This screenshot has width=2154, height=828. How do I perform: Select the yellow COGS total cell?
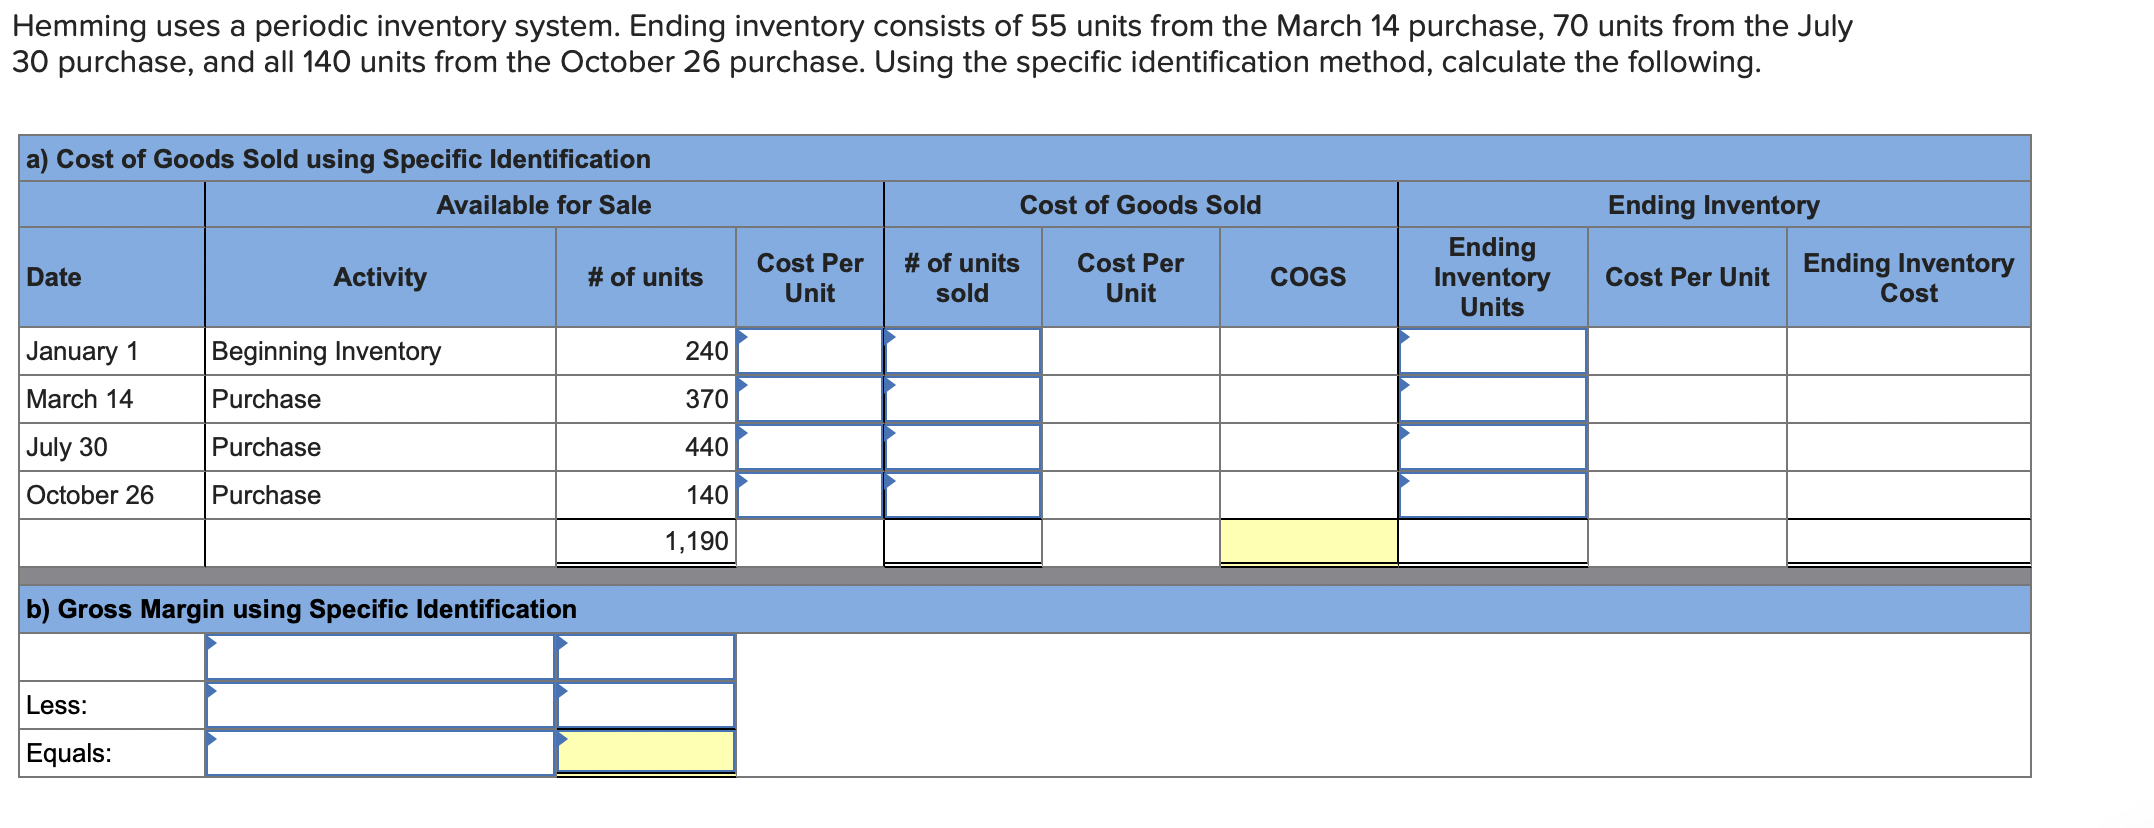tap(1309, 542)
